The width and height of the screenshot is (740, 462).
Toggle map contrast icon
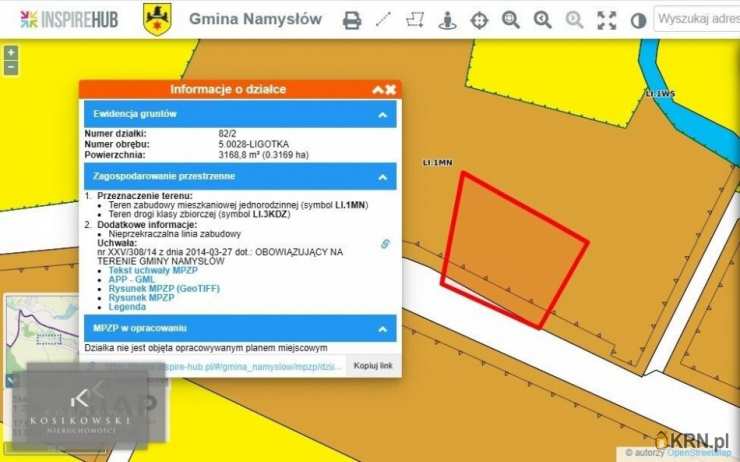(638, 21)
